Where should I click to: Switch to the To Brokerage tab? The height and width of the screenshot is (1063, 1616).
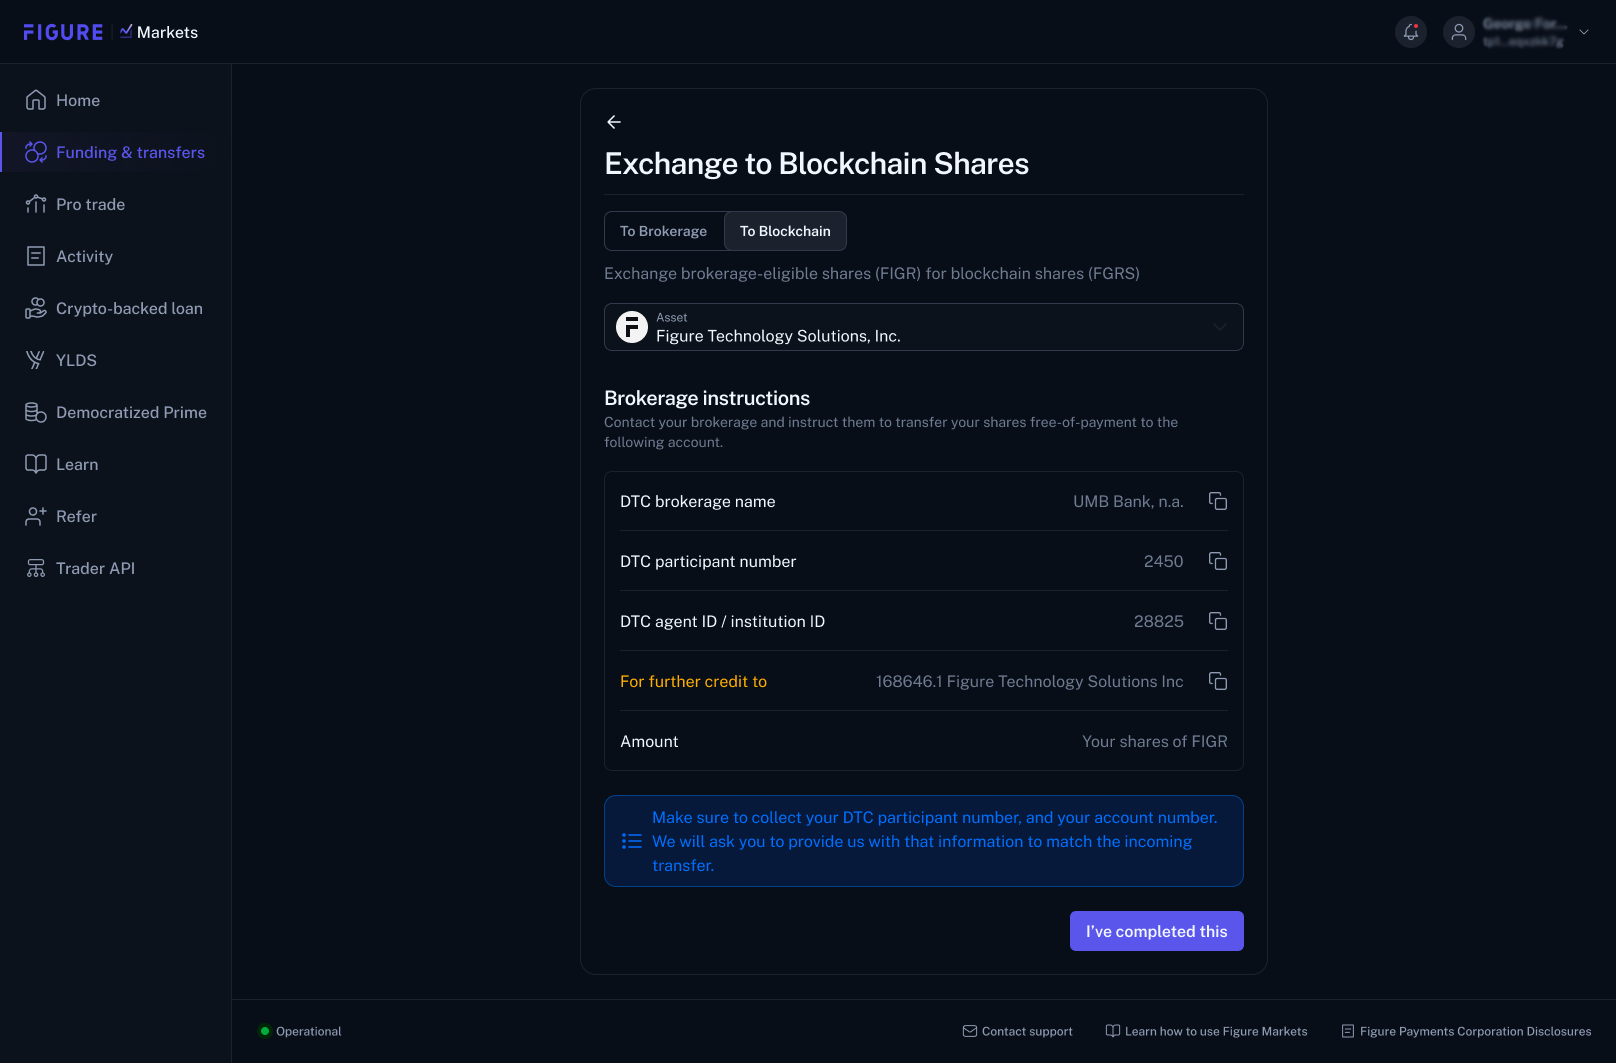coord(664,231)
